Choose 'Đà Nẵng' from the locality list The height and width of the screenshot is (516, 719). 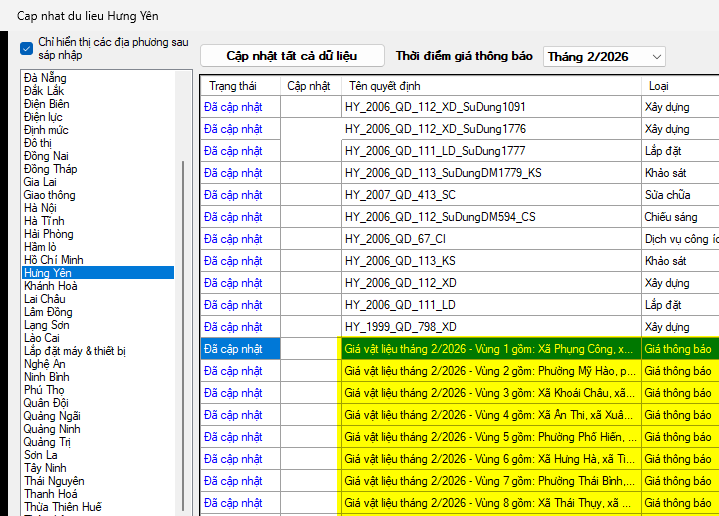pos(45,78)
